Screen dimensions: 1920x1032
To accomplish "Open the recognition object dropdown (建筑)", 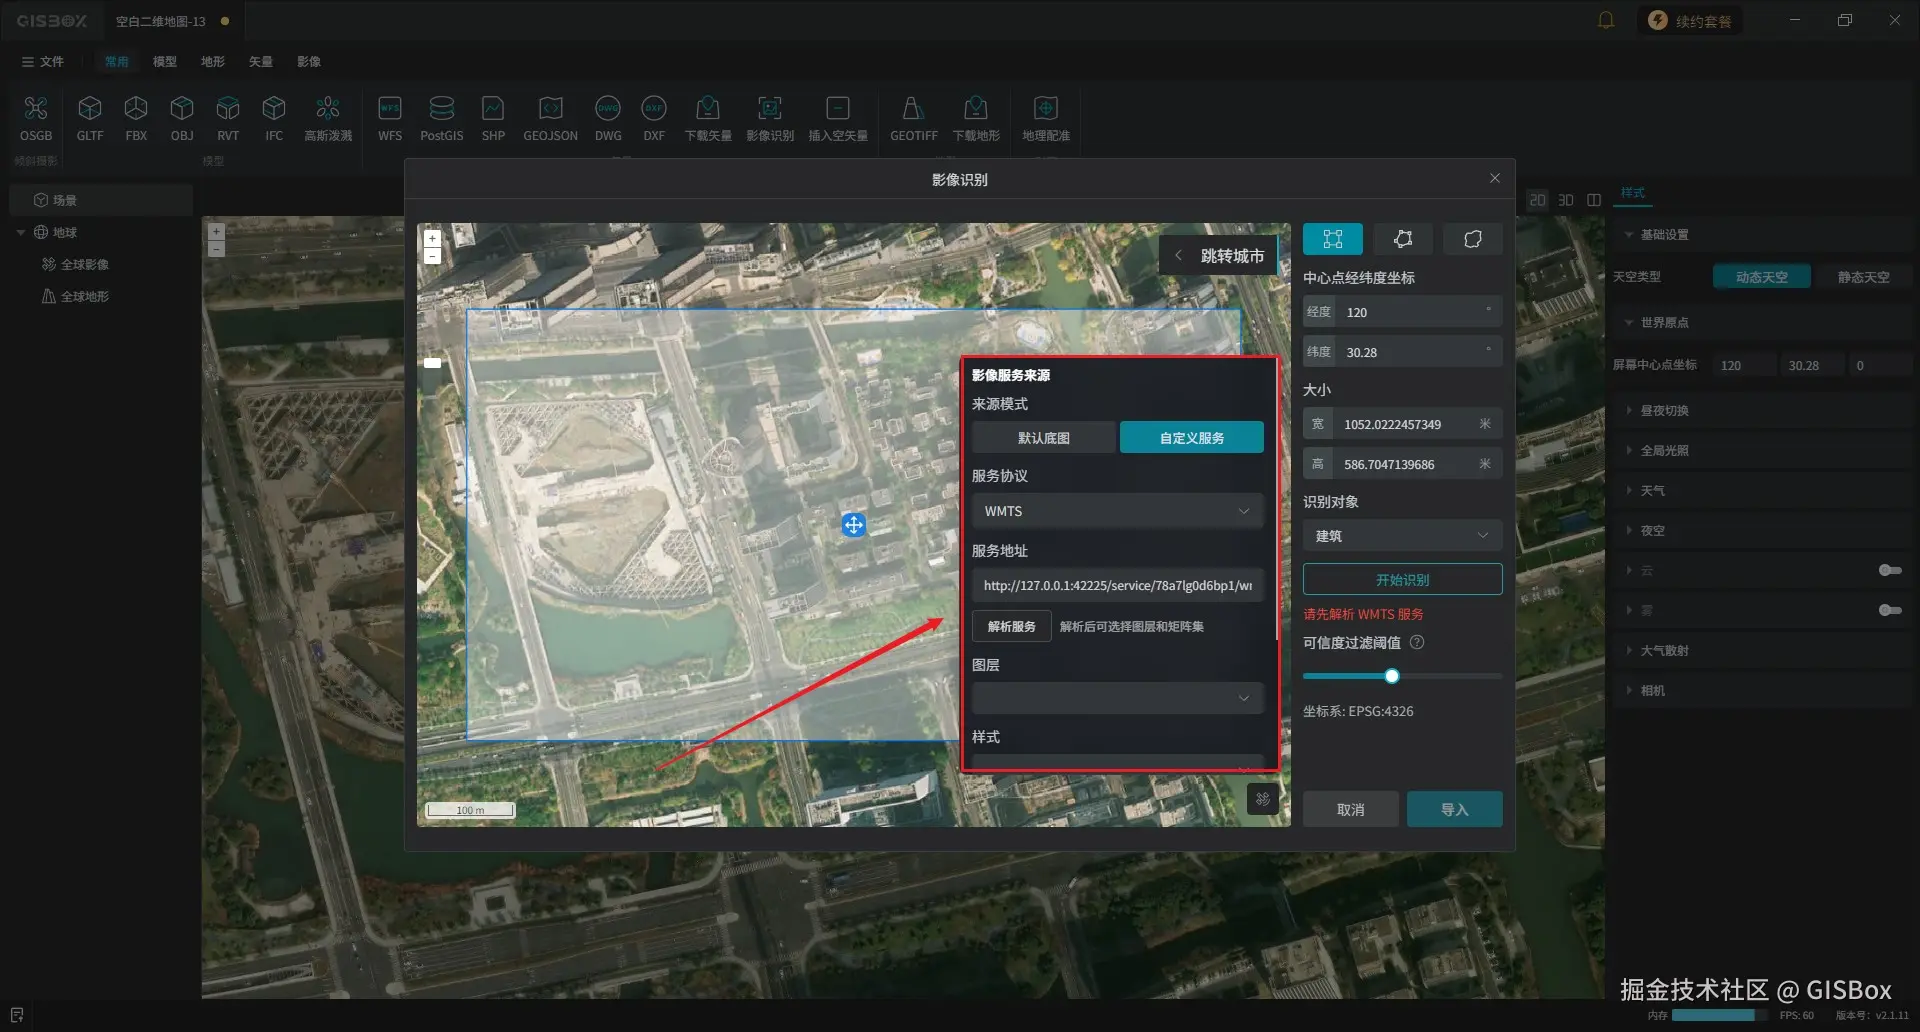I will coord(1402,536).
